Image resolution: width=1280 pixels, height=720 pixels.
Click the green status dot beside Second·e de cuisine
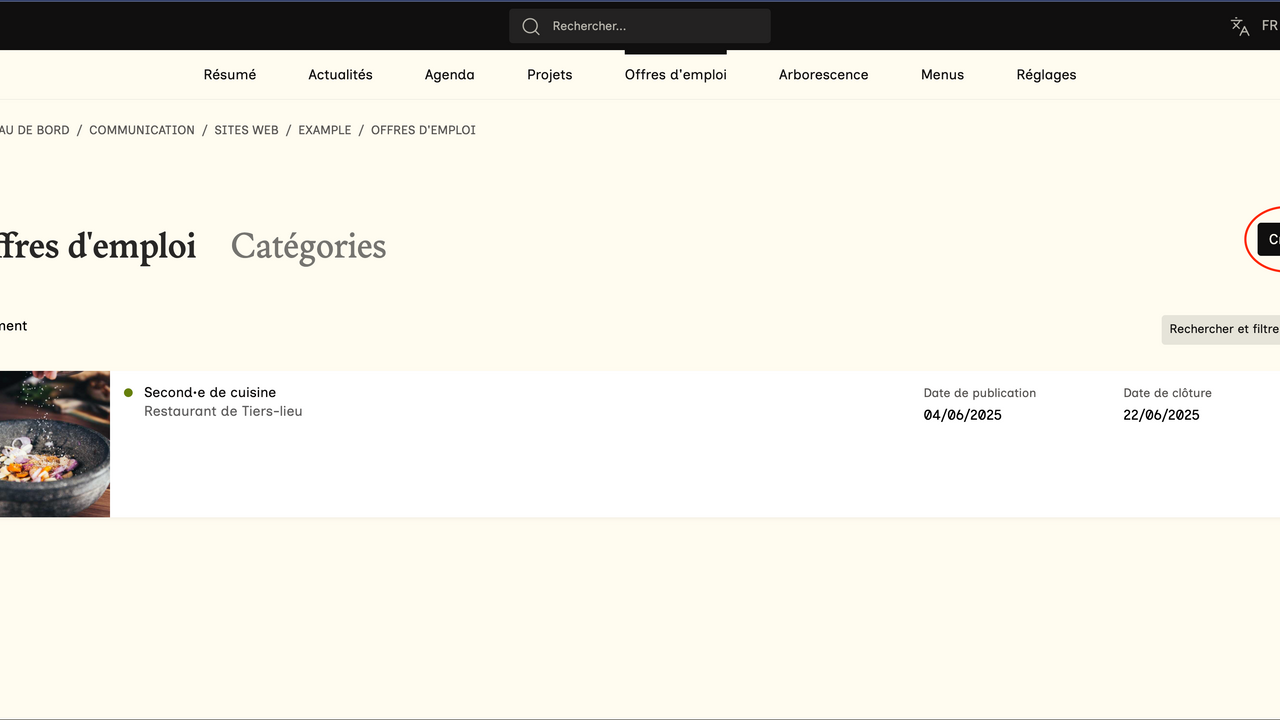[128, 393]
